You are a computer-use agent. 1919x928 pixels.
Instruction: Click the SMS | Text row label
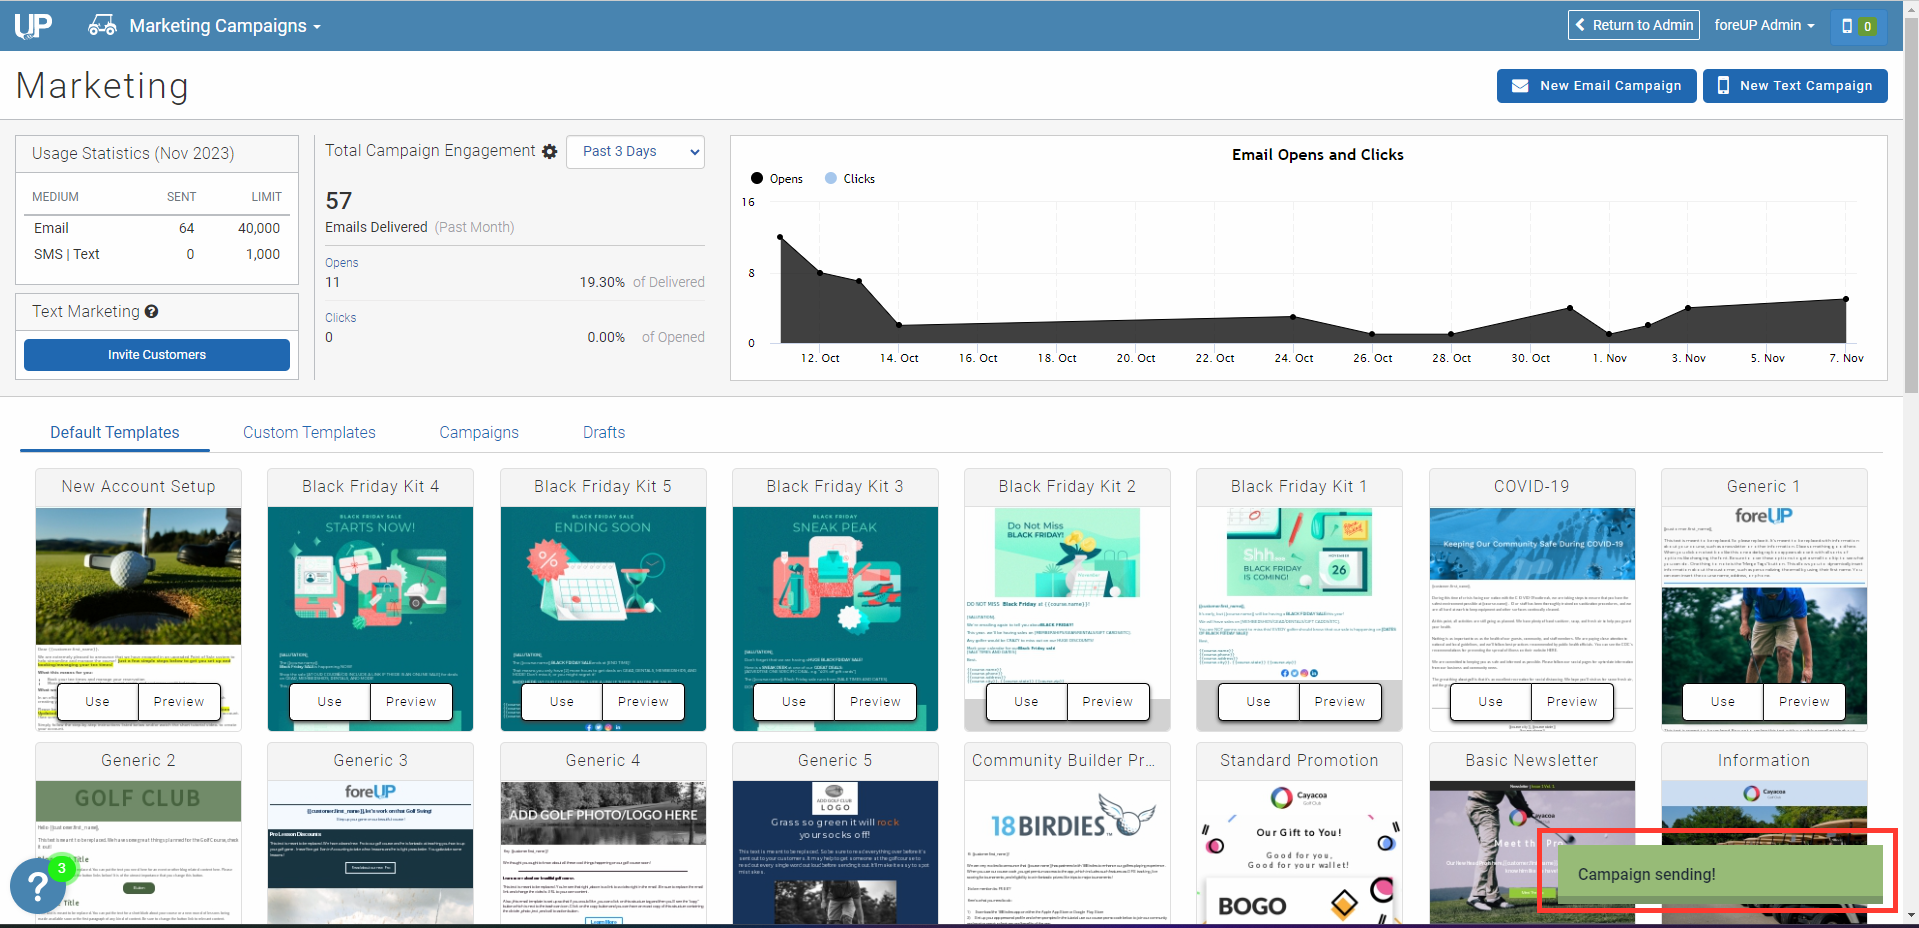67,255
